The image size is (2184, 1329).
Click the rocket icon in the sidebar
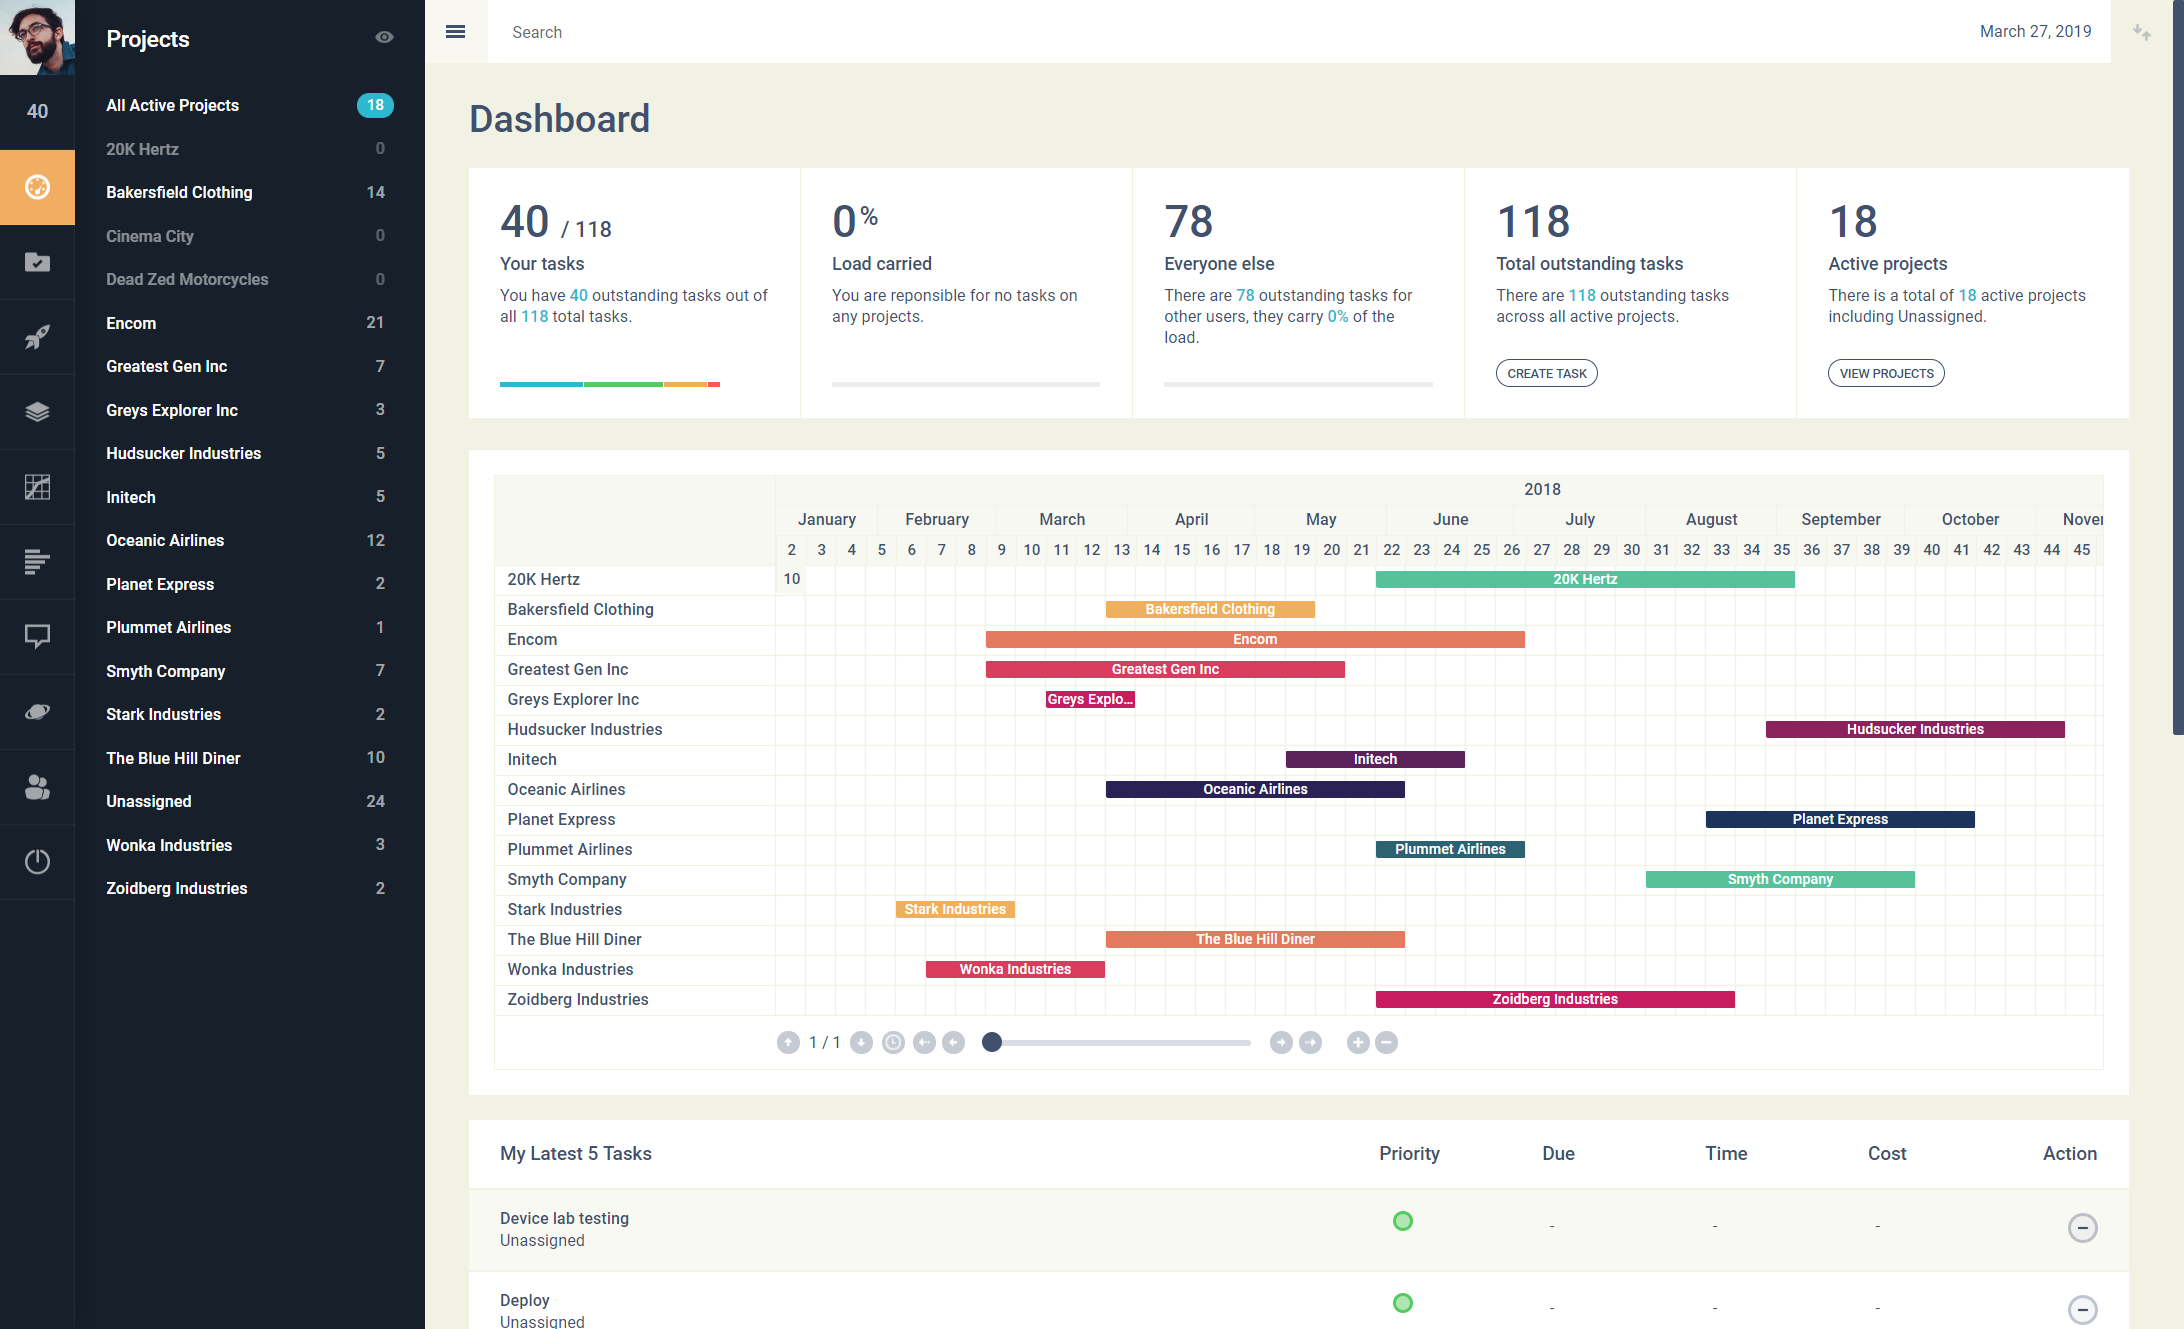[x=37, y=337]
